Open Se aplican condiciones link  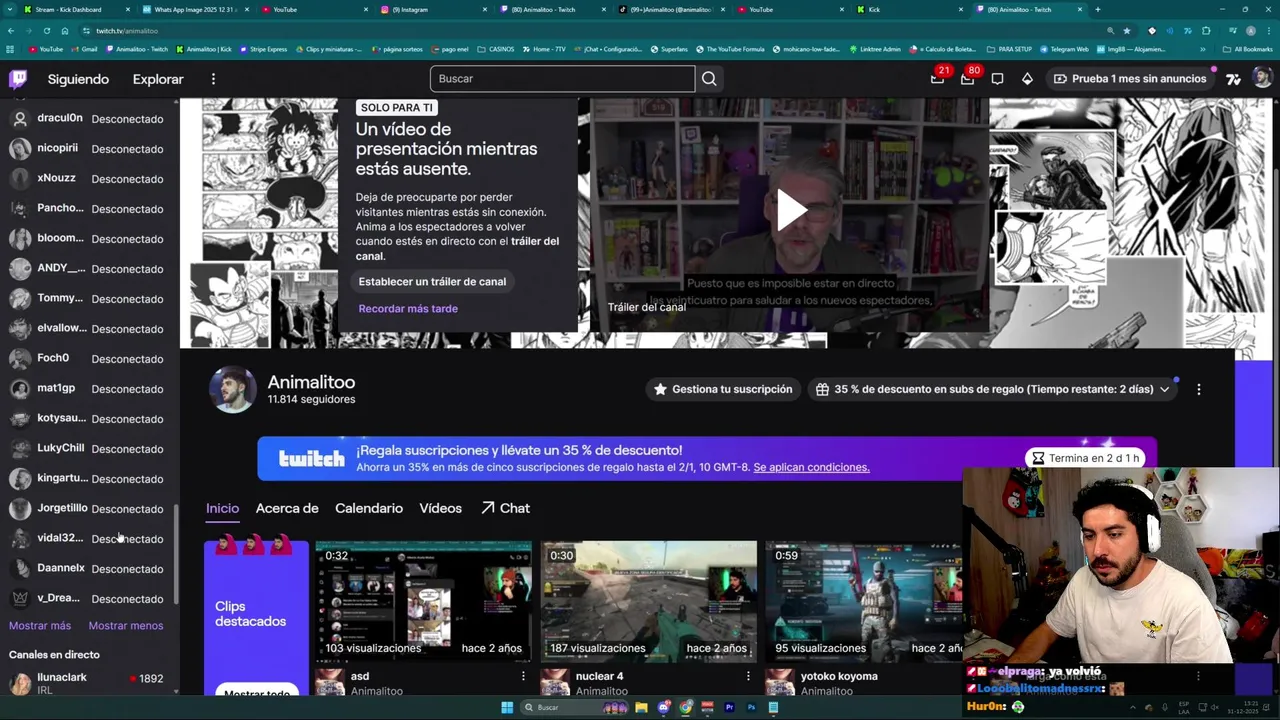tap(811, 467)
